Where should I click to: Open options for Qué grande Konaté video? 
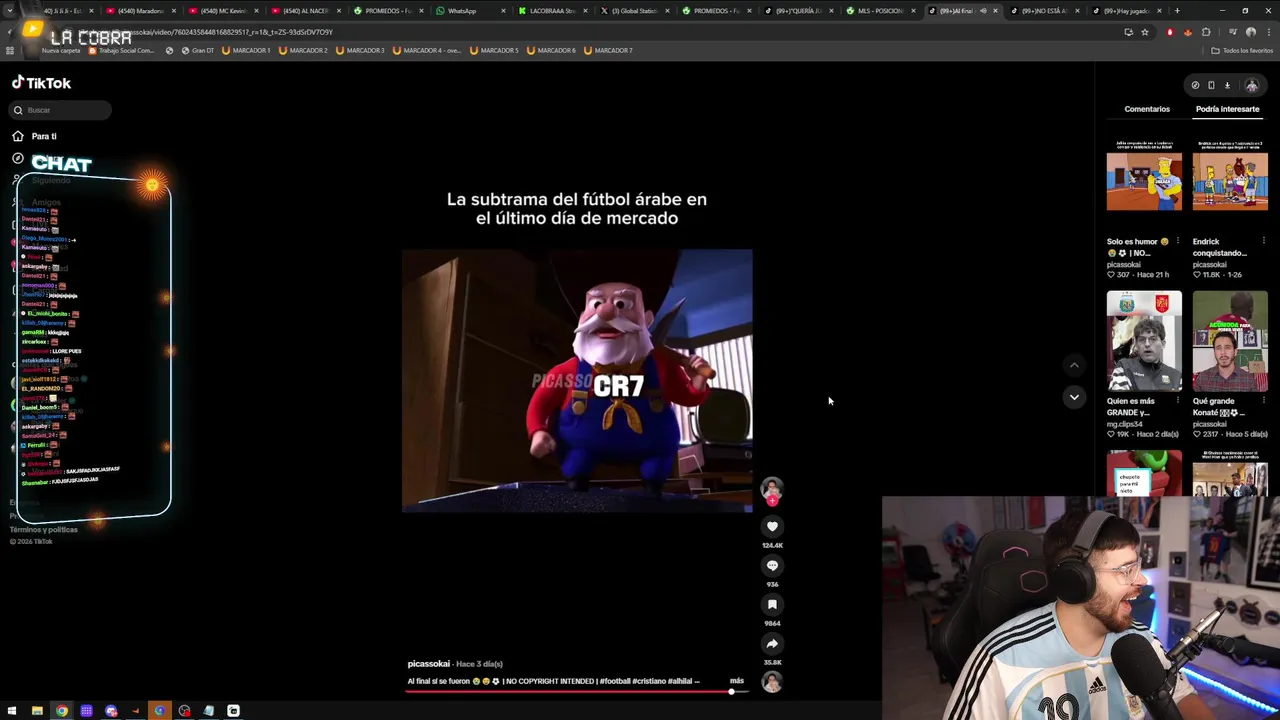(x=1264, y=401)
